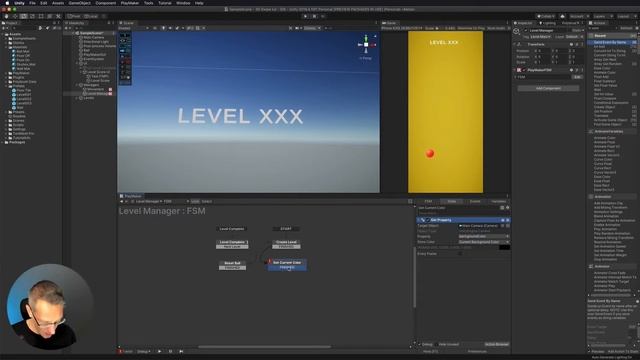Click the red ball in Game view

(x=430, y=153)
